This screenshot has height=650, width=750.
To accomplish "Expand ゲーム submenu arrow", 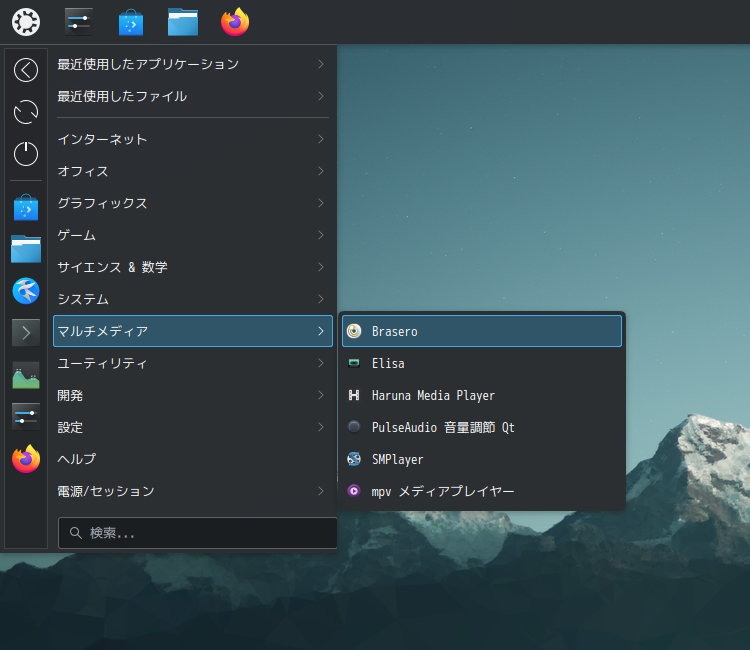I will [x=321, y=235].
